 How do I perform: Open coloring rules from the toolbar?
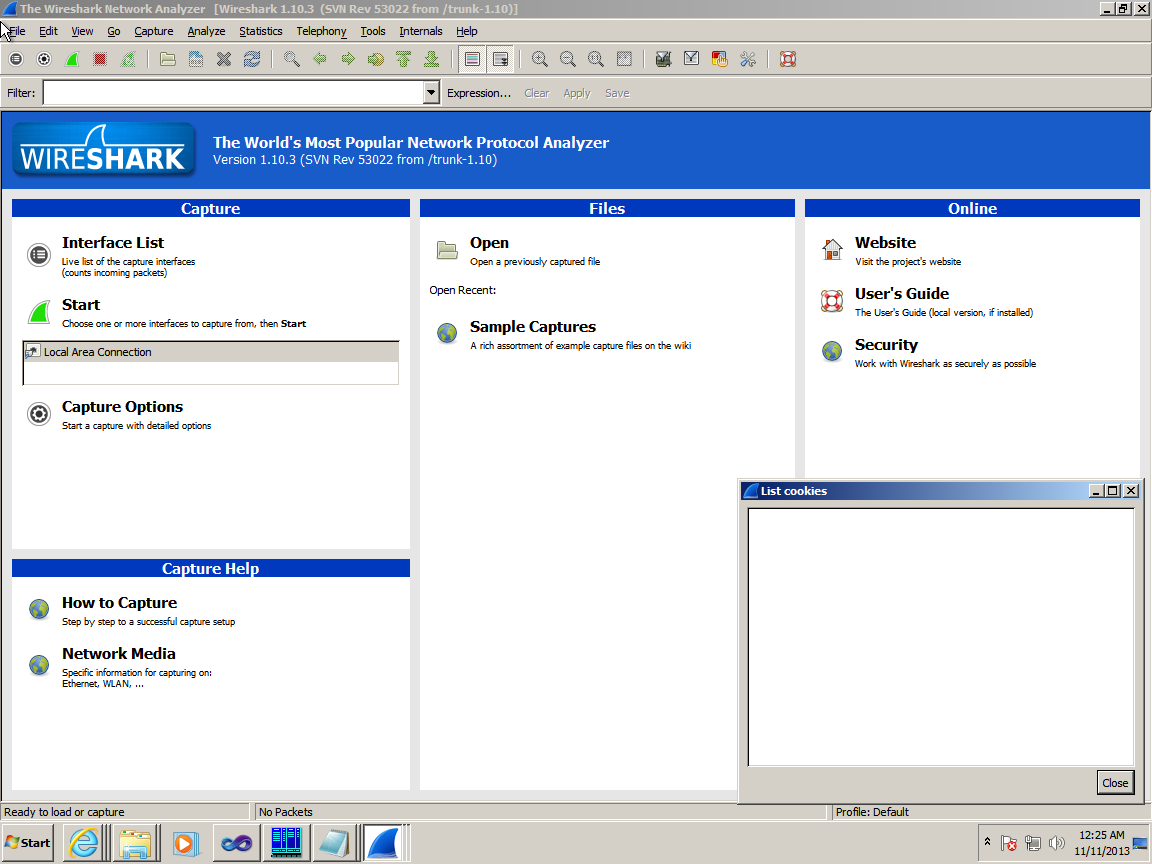pyautogui.click(x=719, y=60)
